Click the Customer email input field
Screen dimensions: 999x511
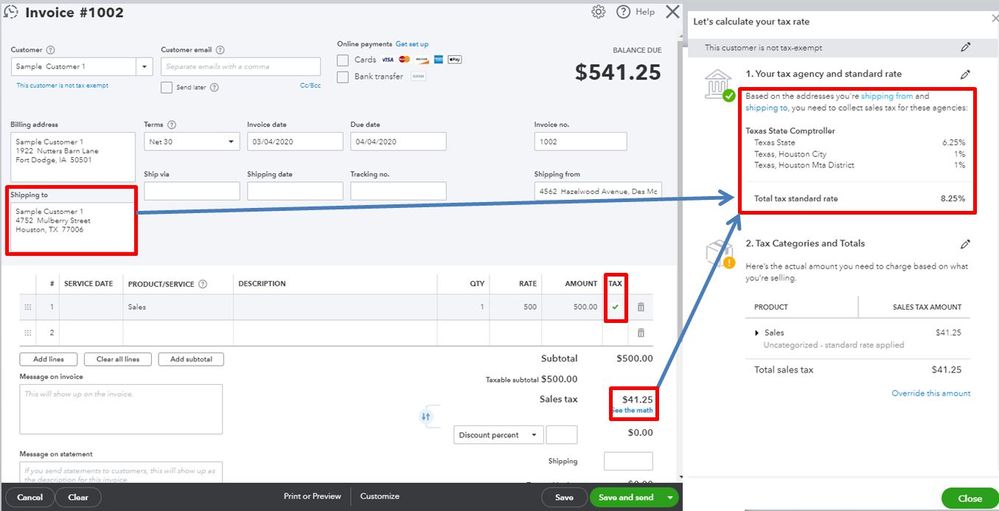pos(241,66)
